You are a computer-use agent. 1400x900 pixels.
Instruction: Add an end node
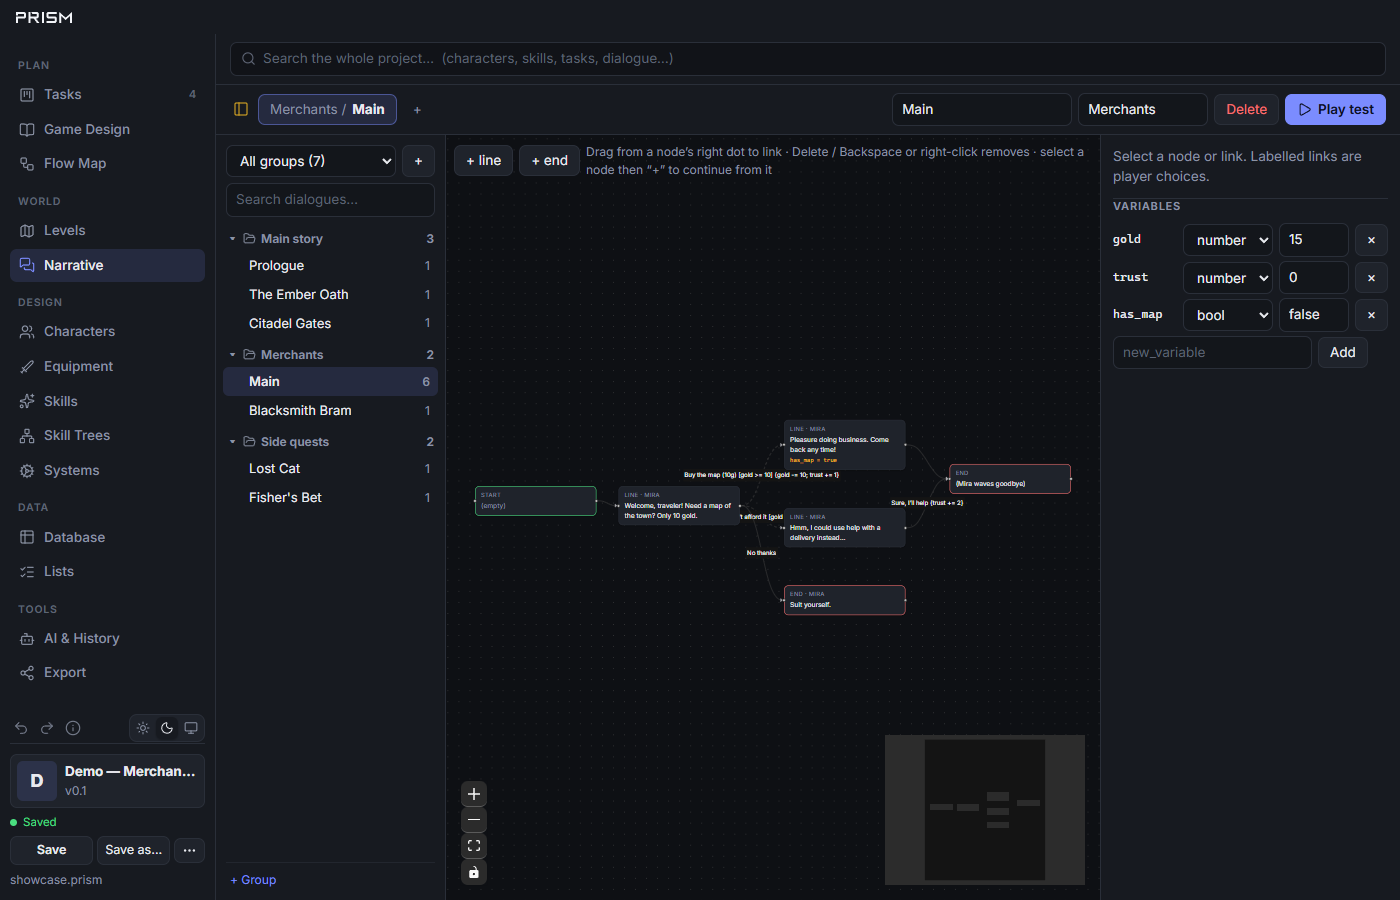tap(549, 160)
